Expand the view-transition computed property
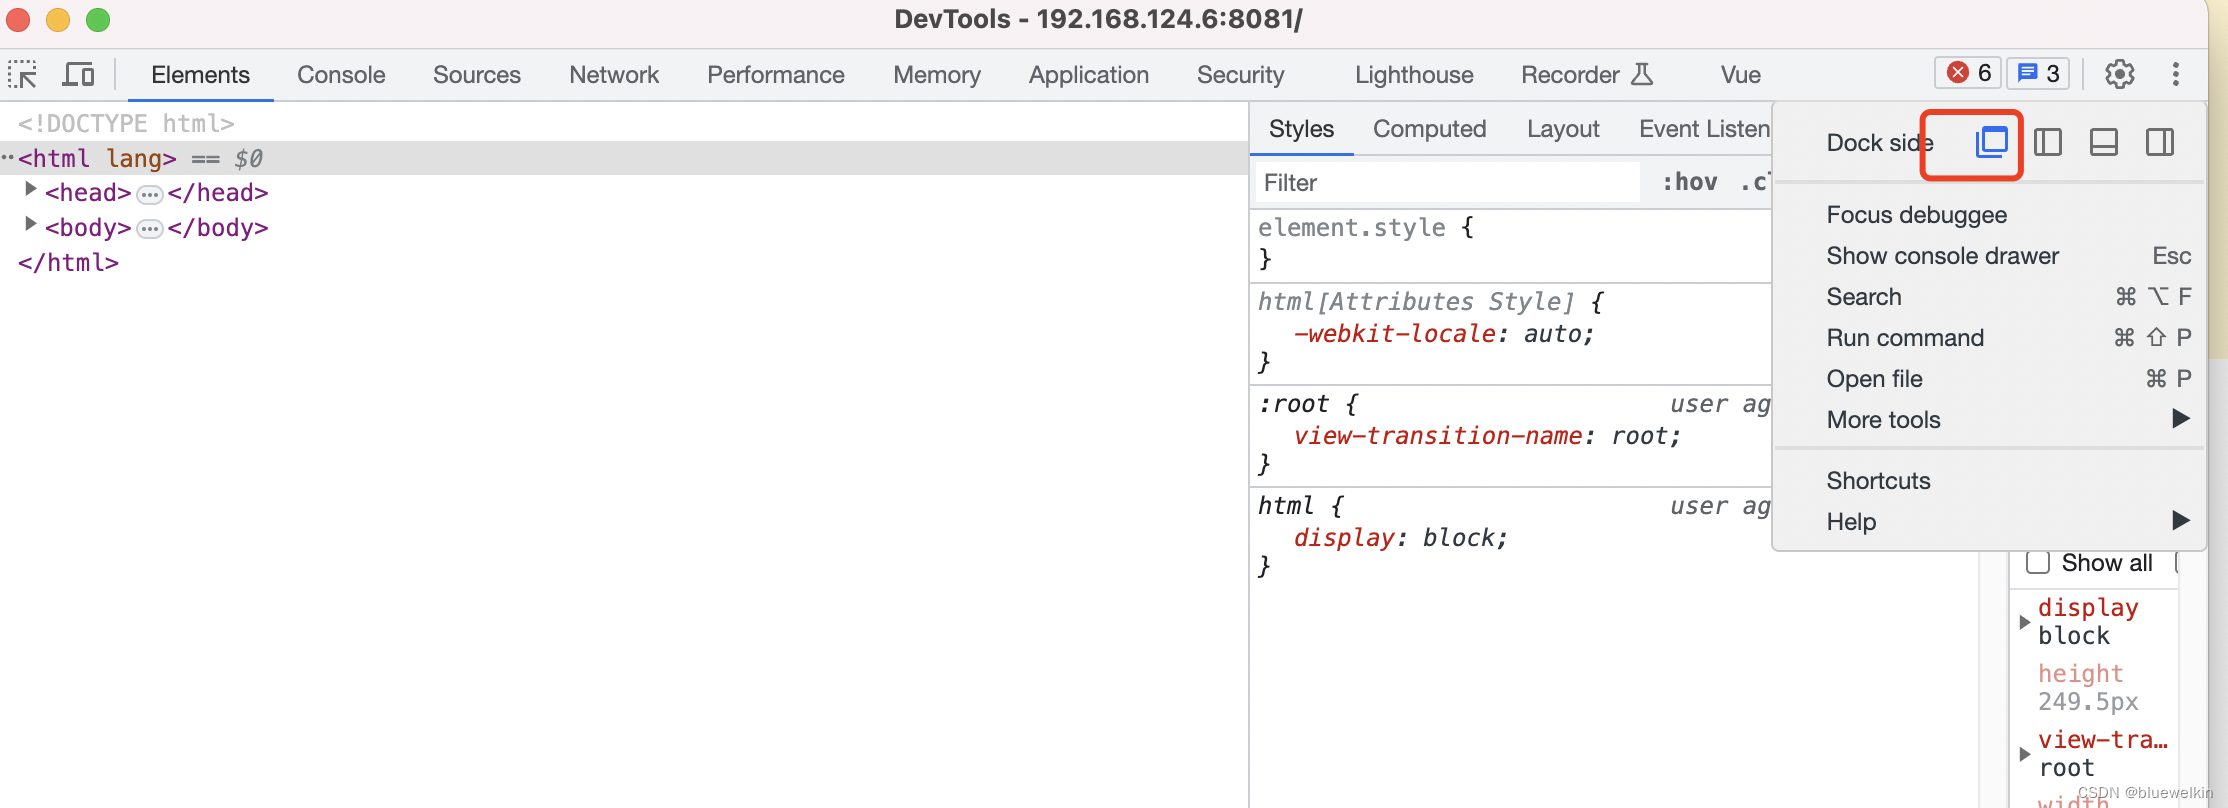This screenshot has width=2228, height=808. pos(2024,754)
